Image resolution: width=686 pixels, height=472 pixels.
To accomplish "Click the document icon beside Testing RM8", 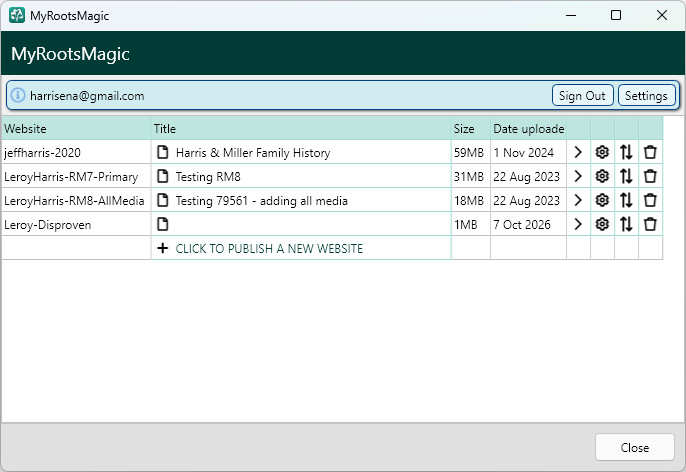I will coord(163,176).
